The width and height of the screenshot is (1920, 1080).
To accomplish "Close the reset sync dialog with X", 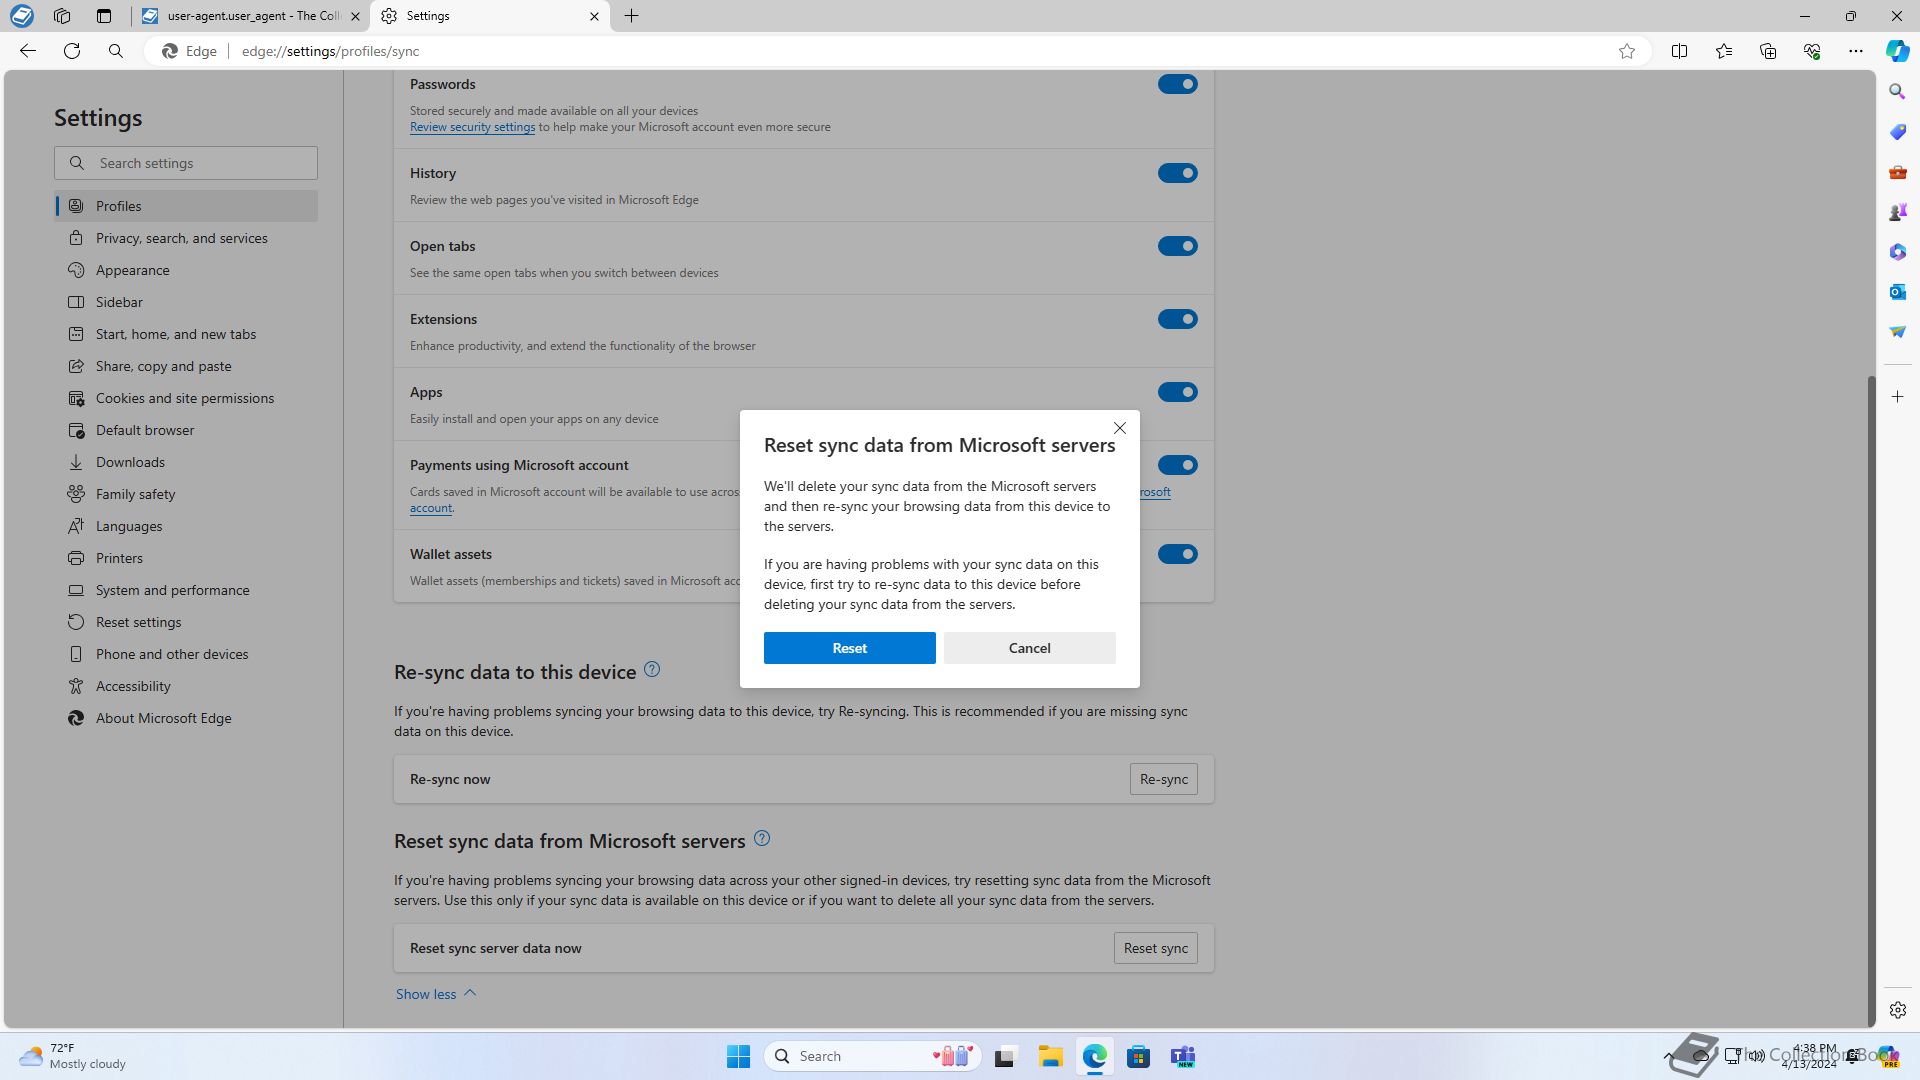I will [x=1120, y=428].
